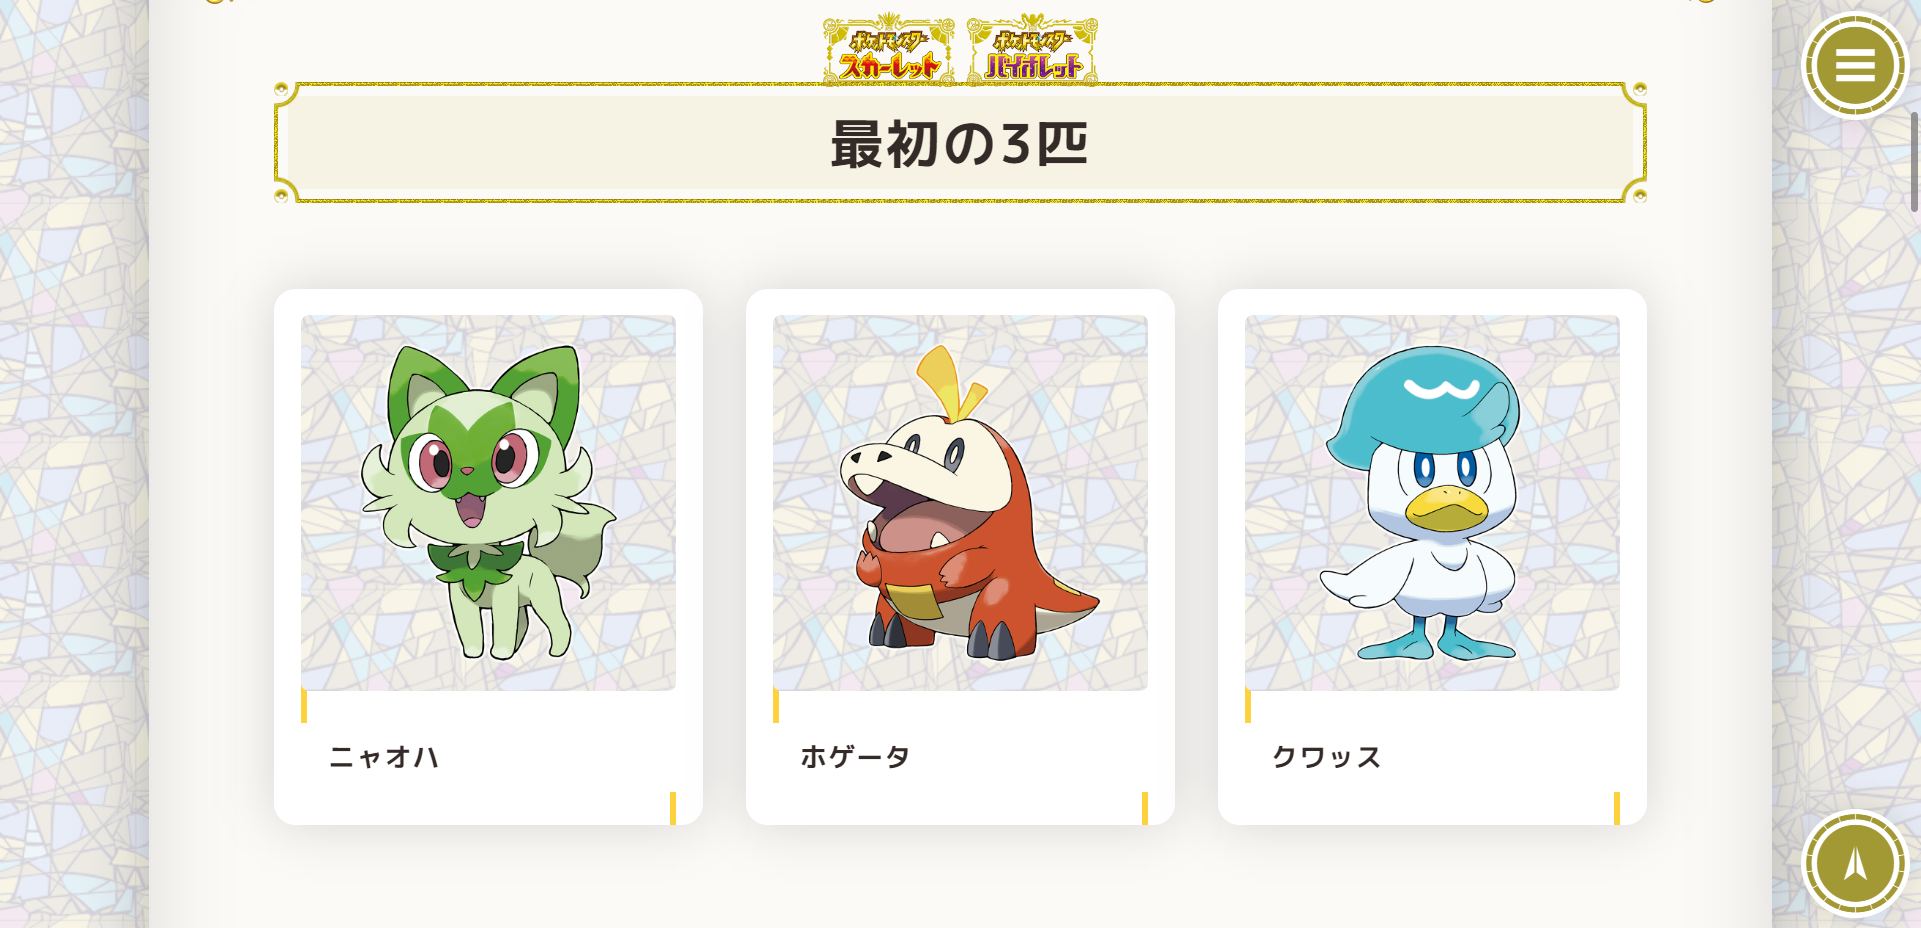This screenshot has width=1921, height=928.
Task: Open the ニャオハ image thumbnail
Action: point(488,503)
